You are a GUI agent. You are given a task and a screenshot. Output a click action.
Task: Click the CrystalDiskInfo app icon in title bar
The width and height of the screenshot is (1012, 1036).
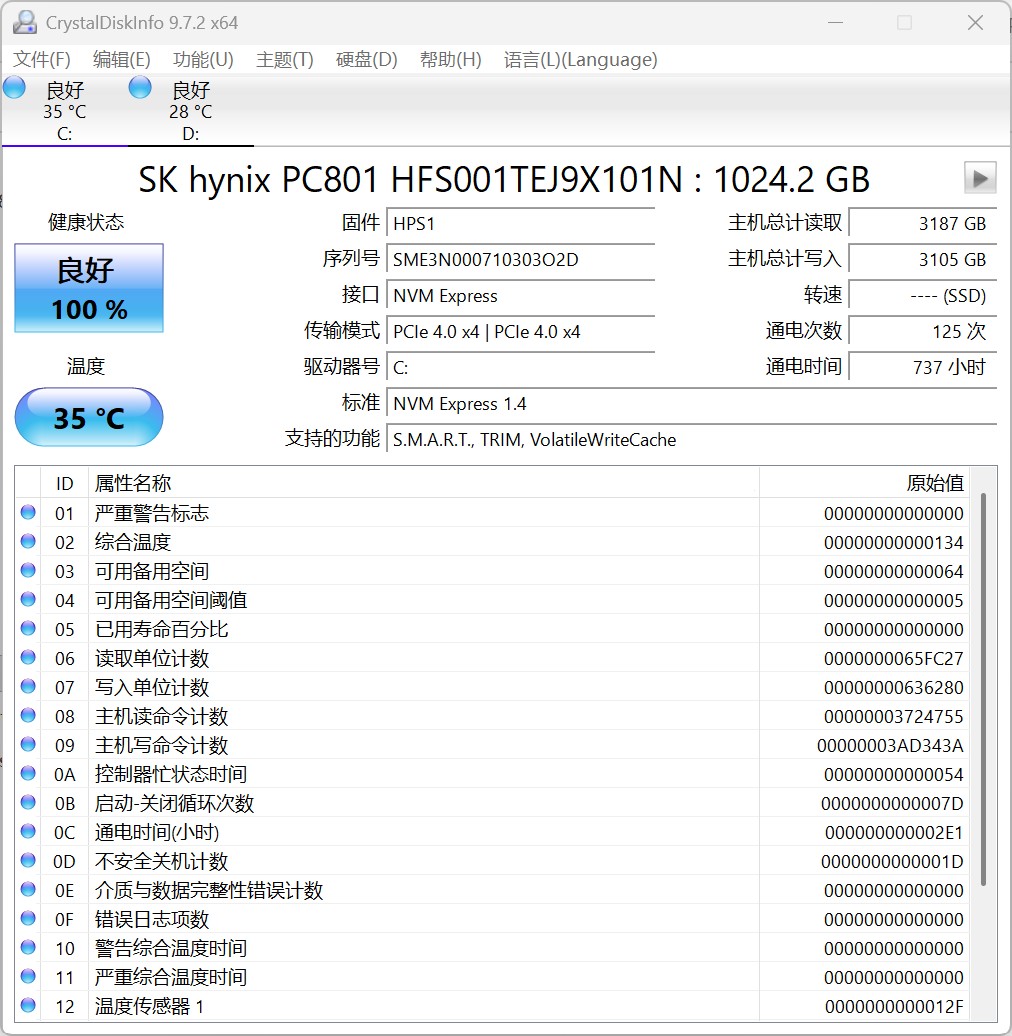[x=25, y=22]
